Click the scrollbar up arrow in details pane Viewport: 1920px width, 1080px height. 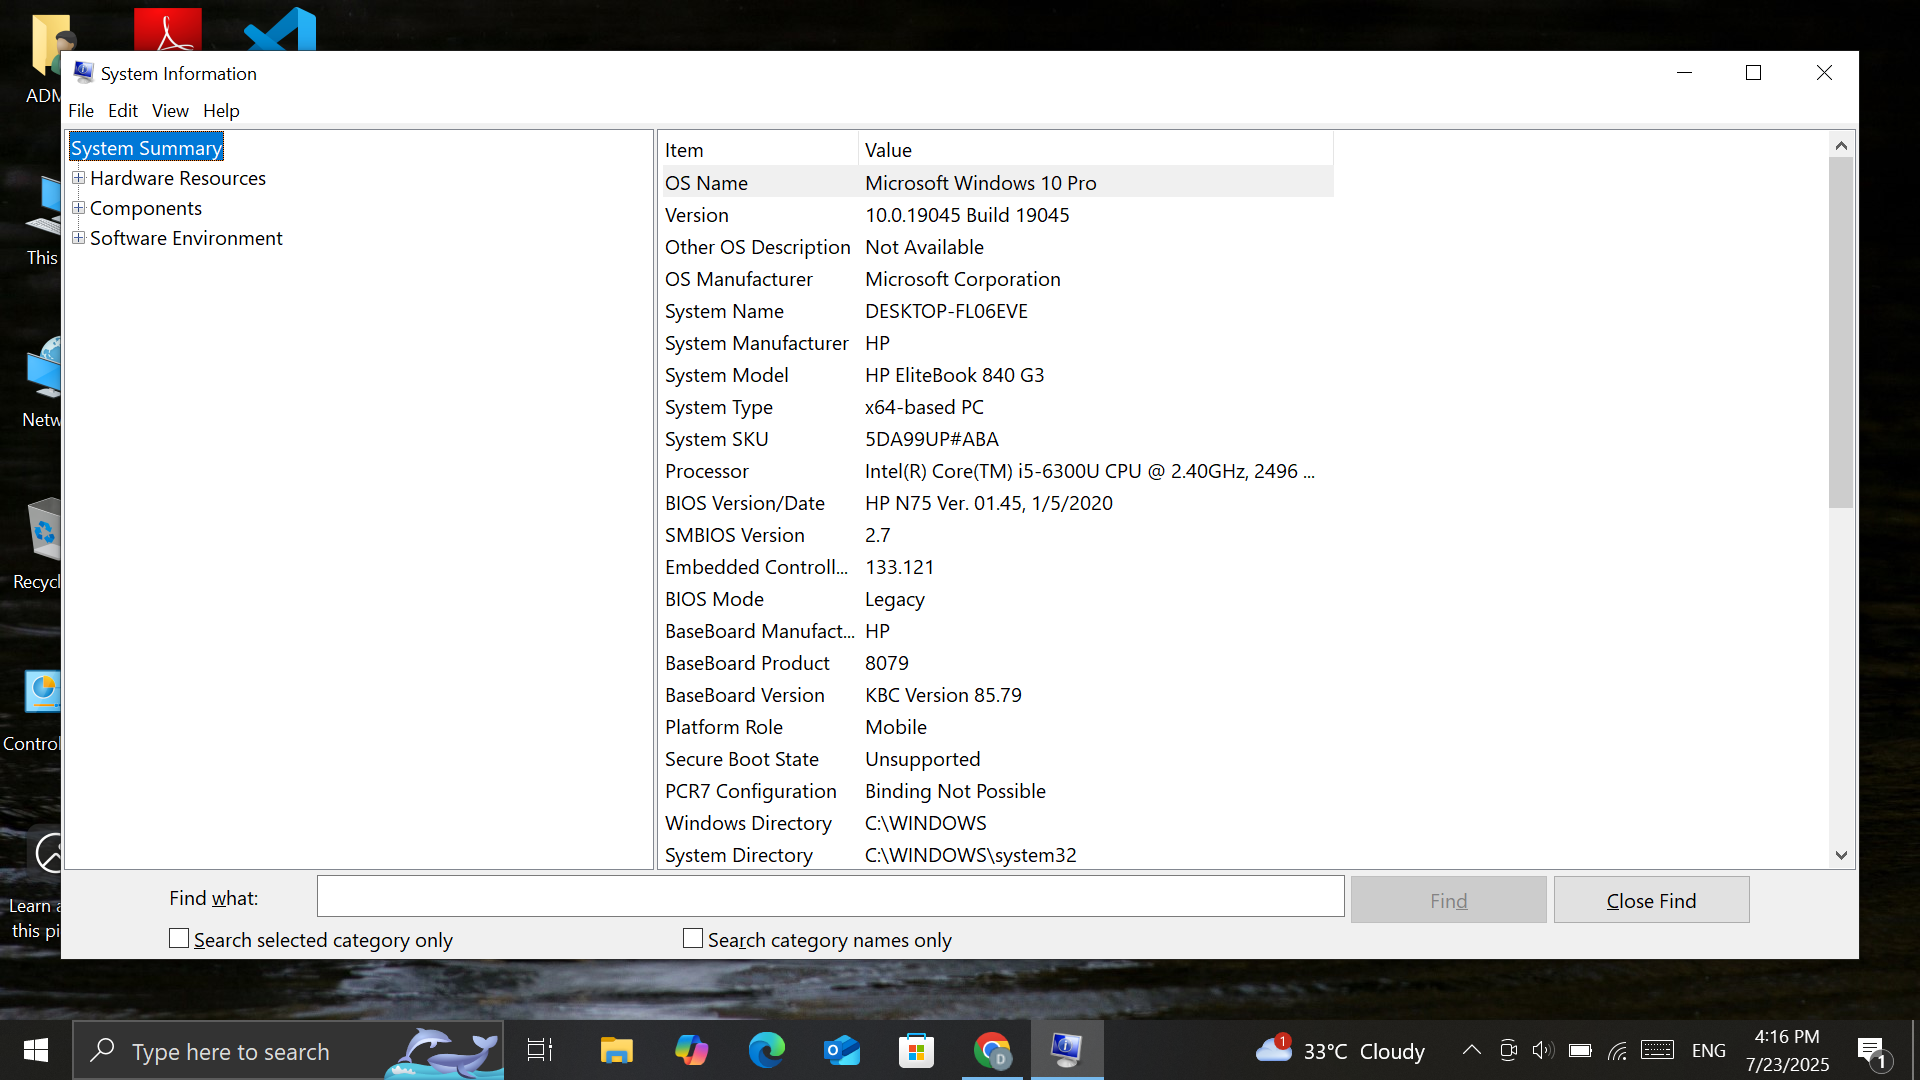1841,146
